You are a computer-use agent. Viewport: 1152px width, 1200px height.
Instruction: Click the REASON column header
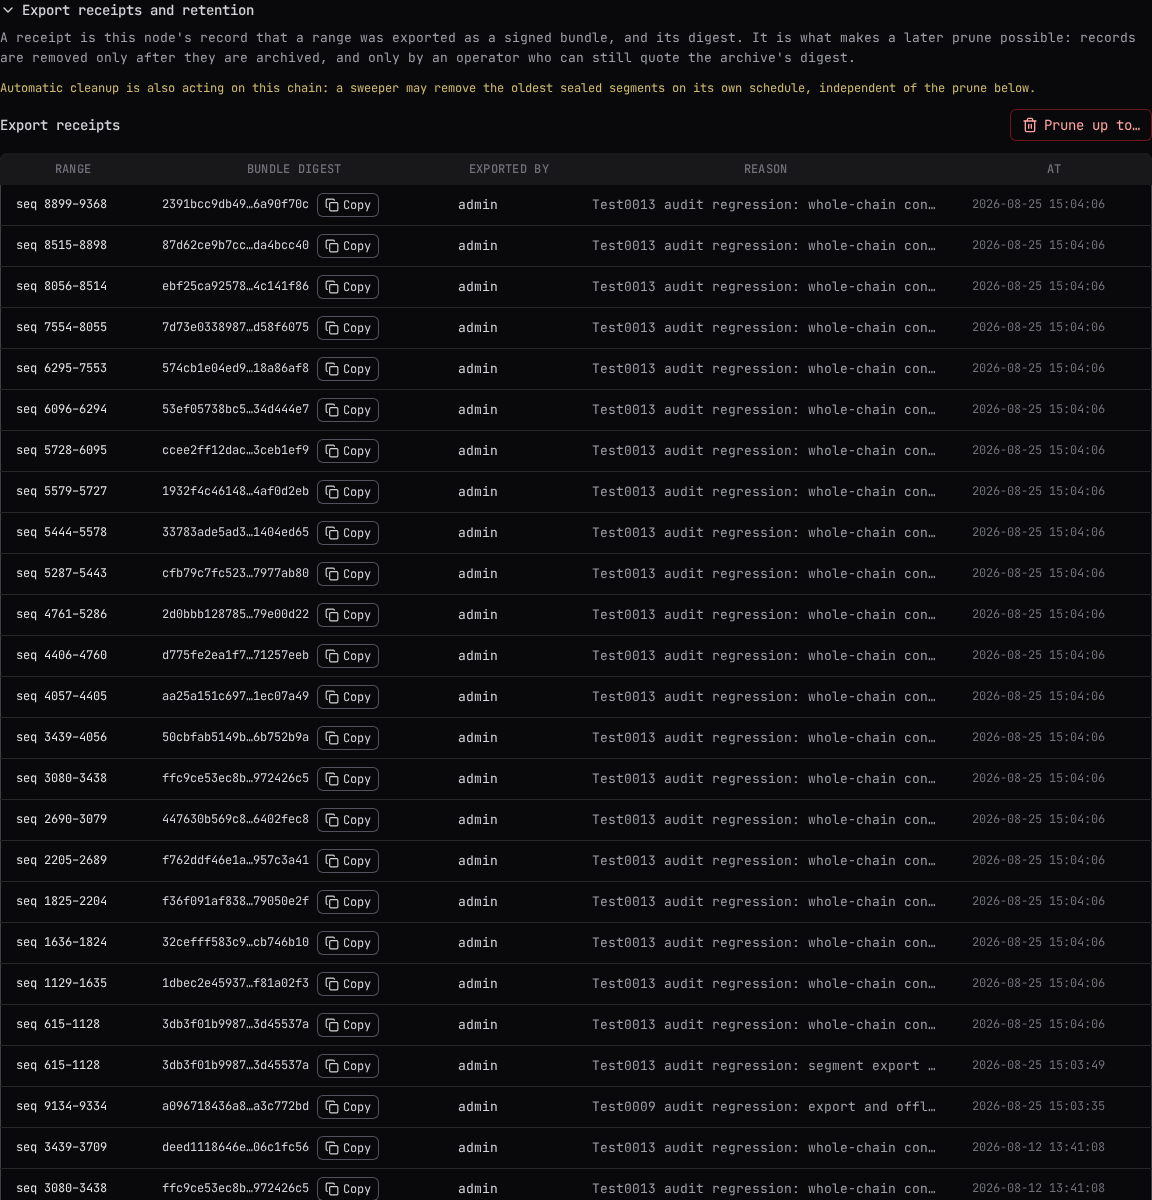click(x=766, y=169)
